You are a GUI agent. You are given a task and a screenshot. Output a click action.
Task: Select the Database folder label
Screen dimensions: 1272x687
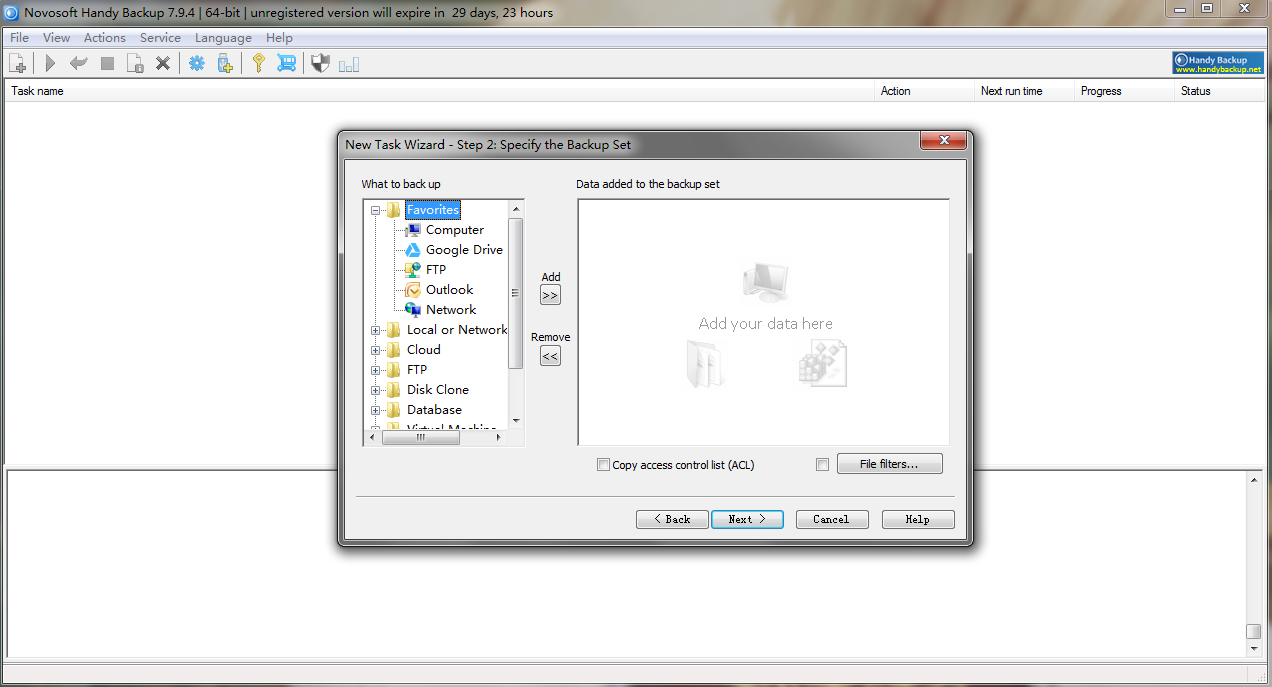click(434, 410)
